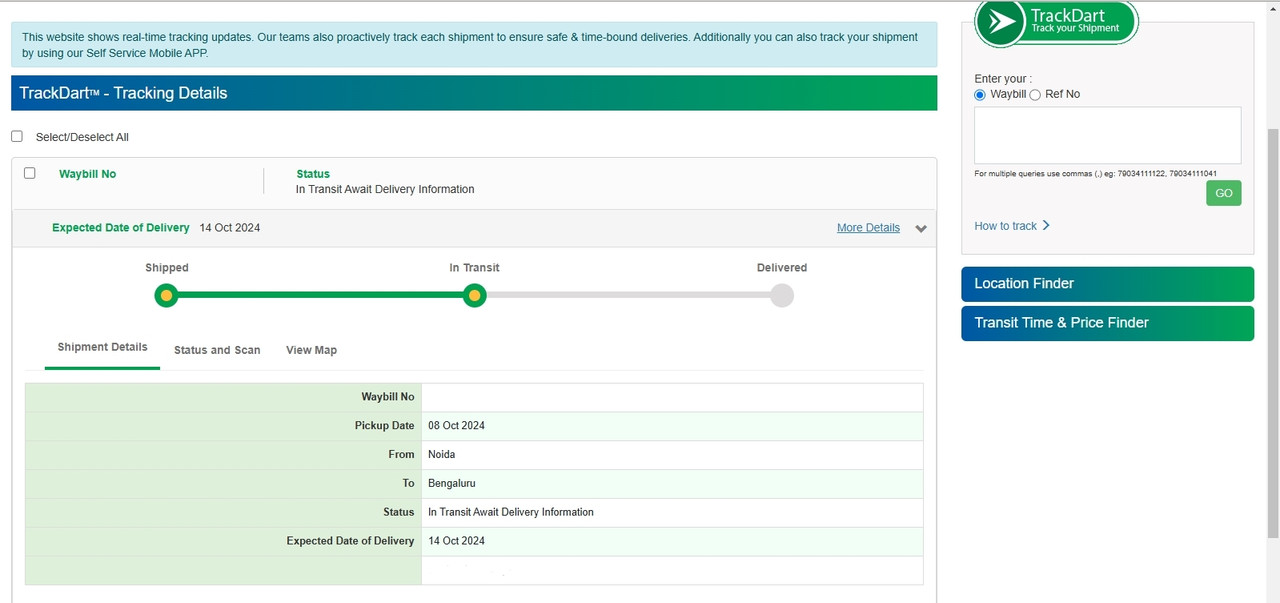Click the Shipped progress step circle
1280x603 pixels.
[166, 296]
